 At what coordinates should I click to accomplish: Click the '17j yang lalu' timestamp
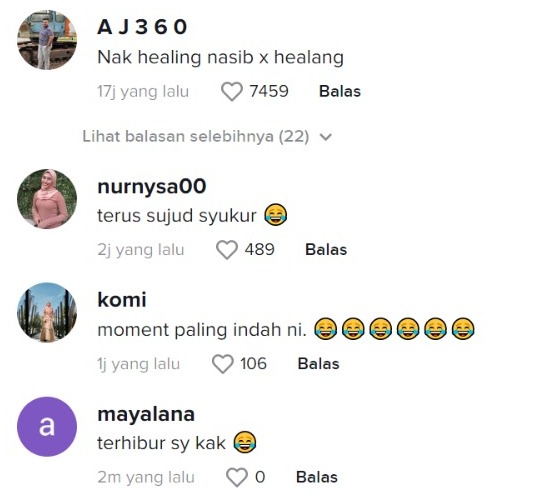pyautogui.click(x=143, y=92)
